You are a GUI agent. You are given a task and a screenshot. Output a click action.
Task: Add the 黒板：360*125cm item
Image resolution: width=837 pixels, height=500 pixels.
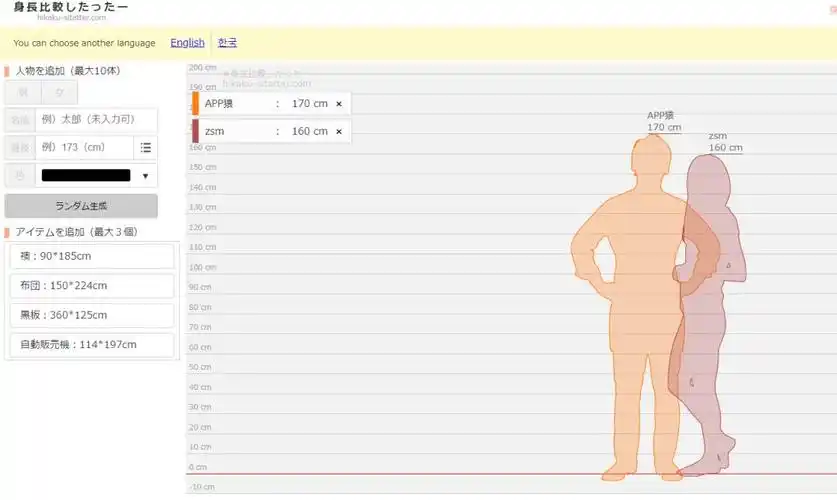coord(91,315)
